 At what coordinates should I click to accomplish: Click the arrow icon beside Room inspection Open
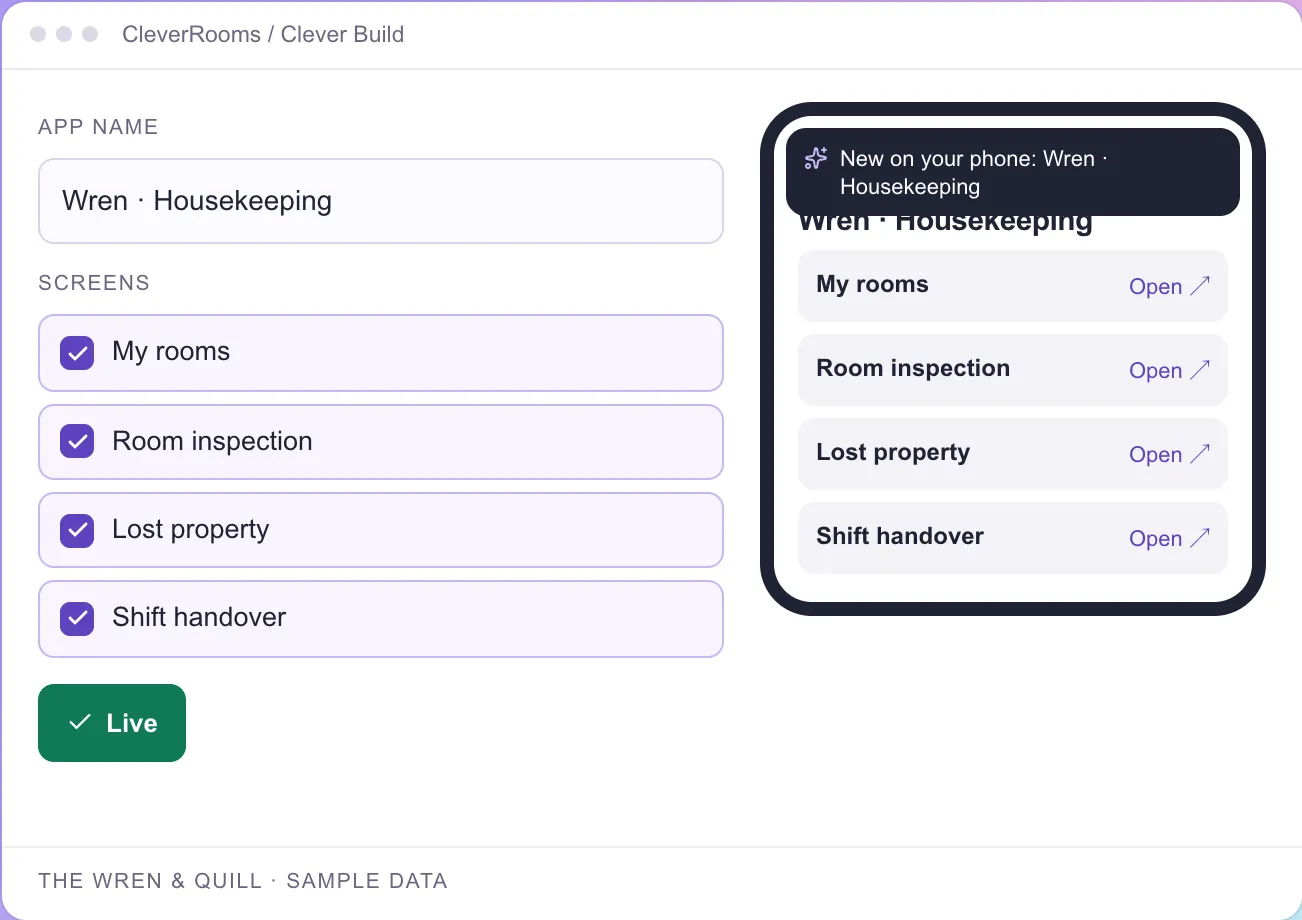click(1200, 370)
